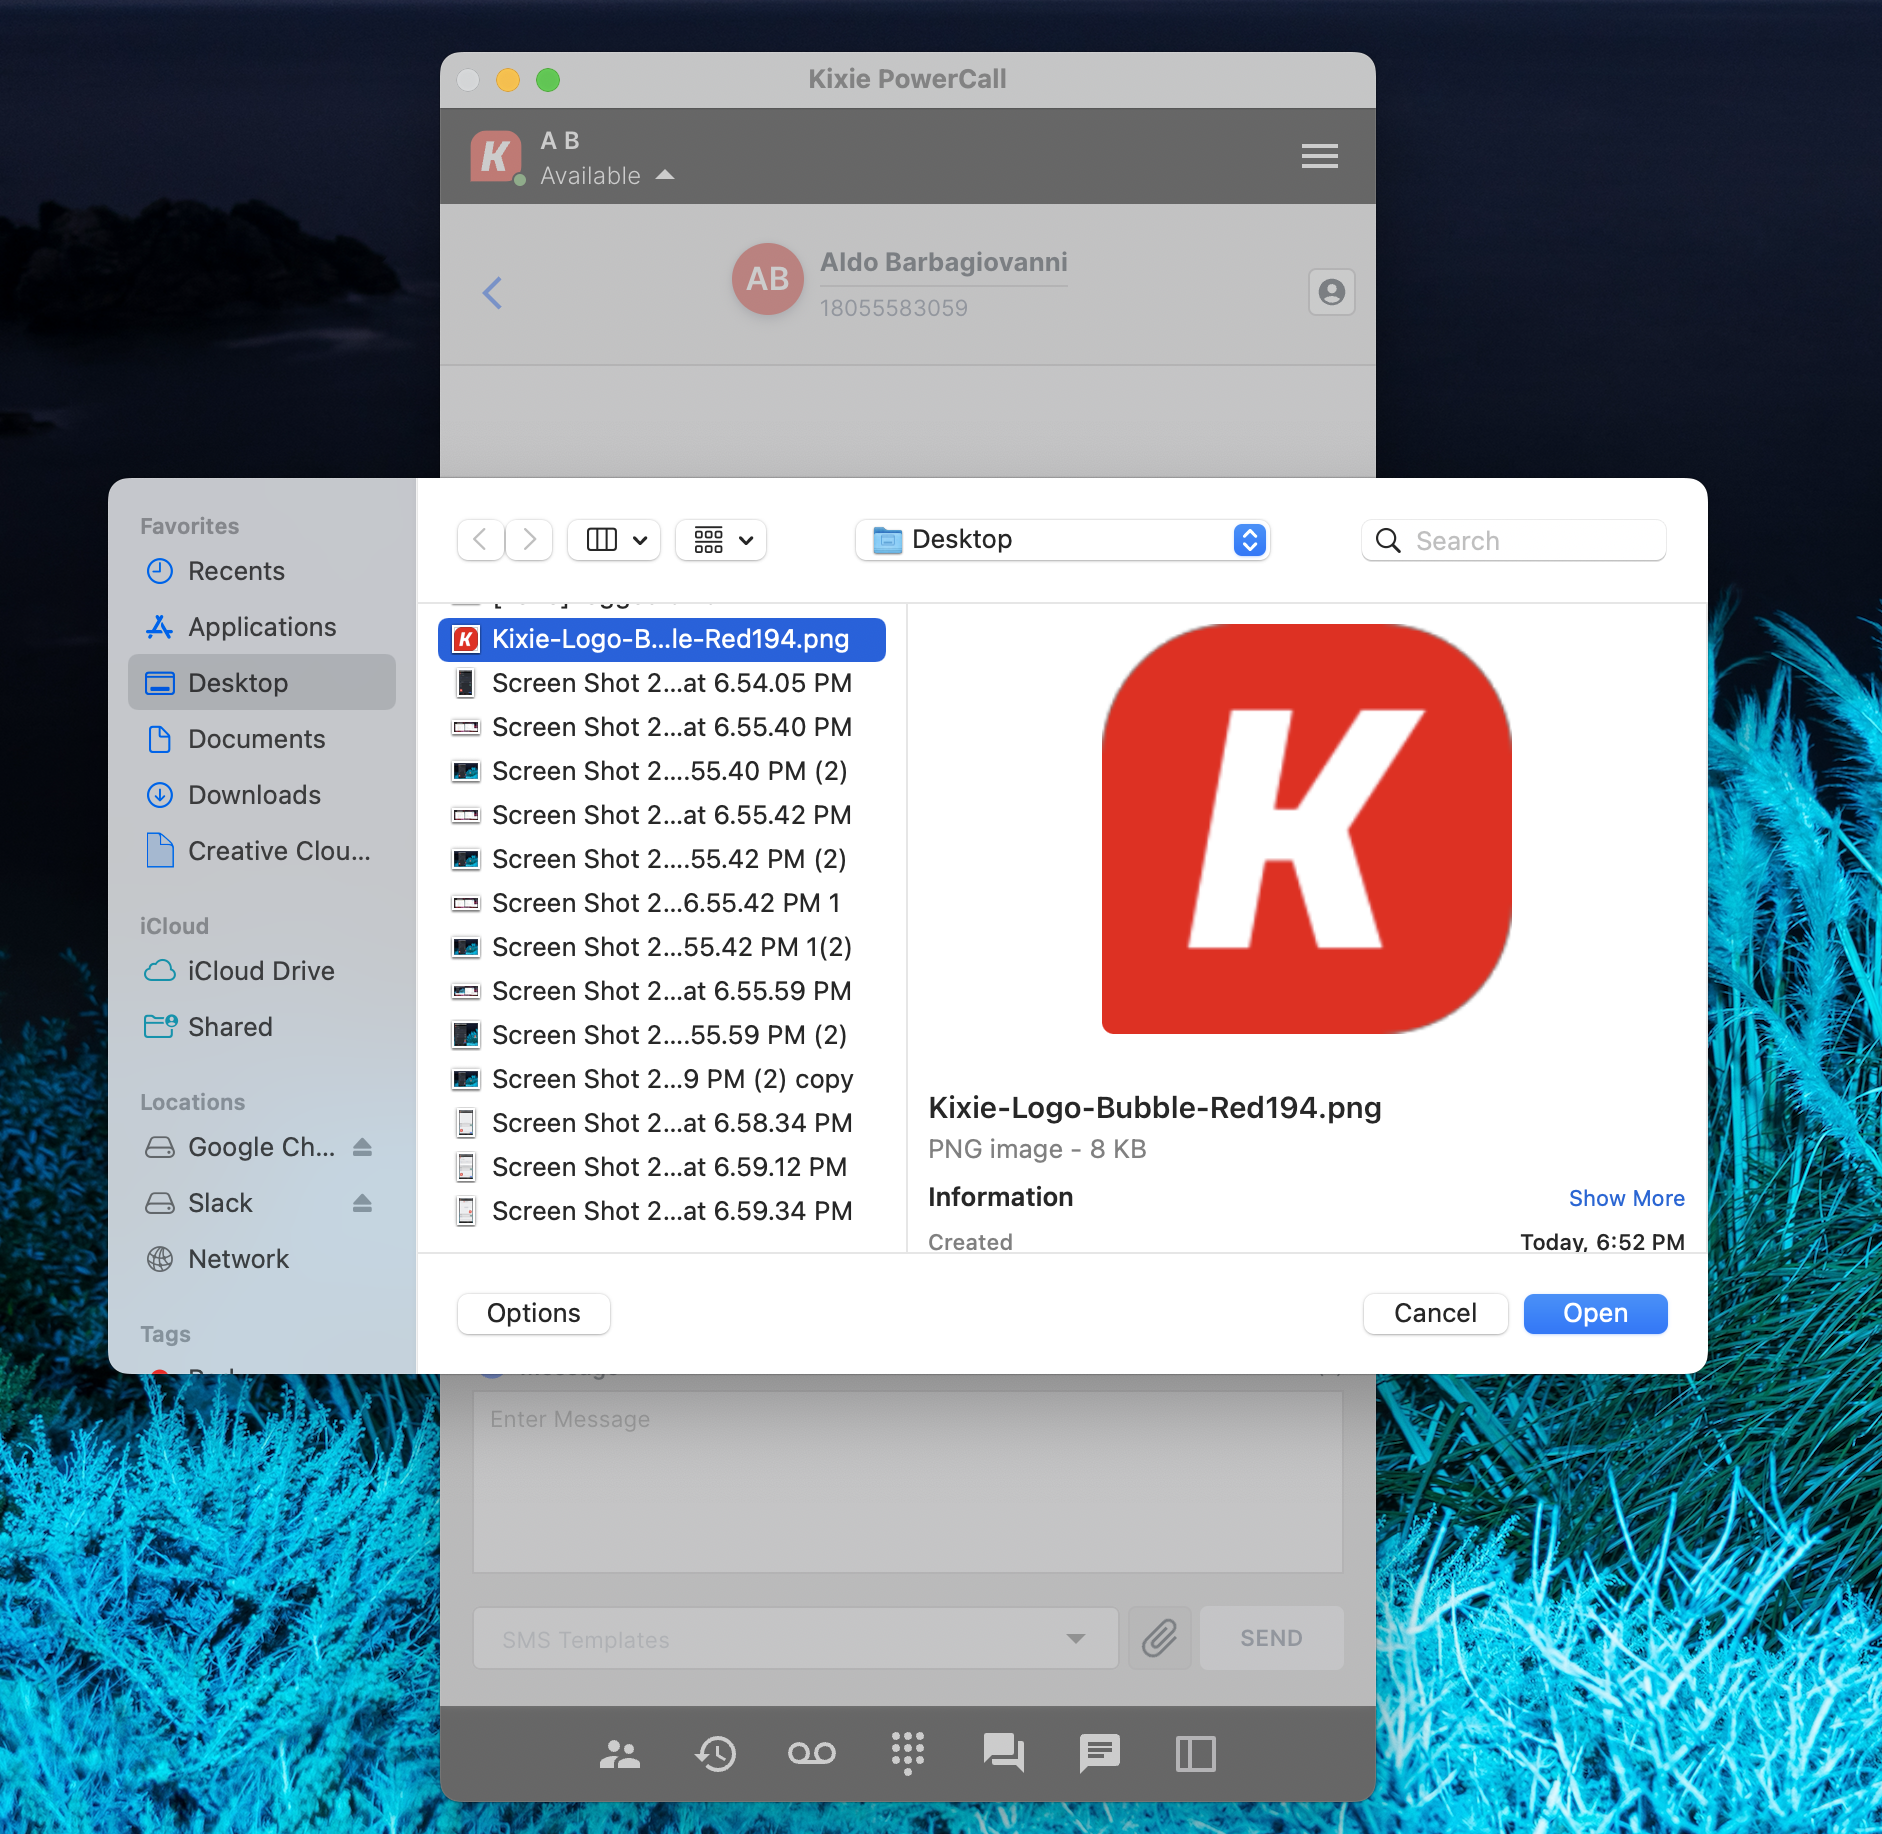Select Kixie-Logo-B...le-Red194.png file

click(662, 639)
